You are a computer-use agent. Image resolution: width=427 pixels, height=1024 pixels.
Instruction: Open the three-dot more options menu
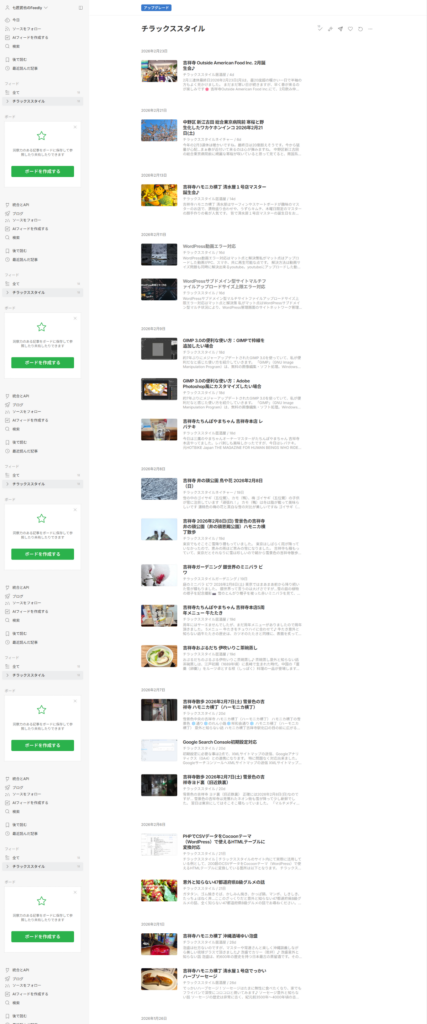click(x=370, y=29)
